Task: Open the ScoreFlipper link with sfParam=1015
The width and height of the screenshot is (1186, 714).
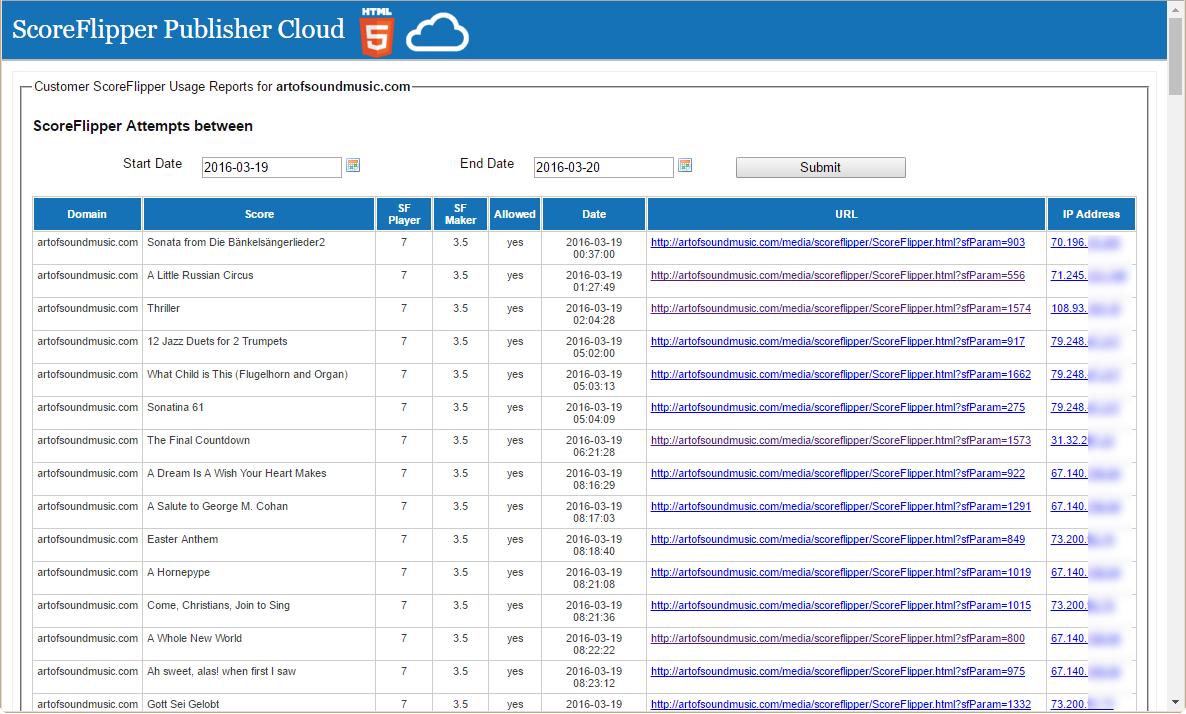Action: pos(840,606)
